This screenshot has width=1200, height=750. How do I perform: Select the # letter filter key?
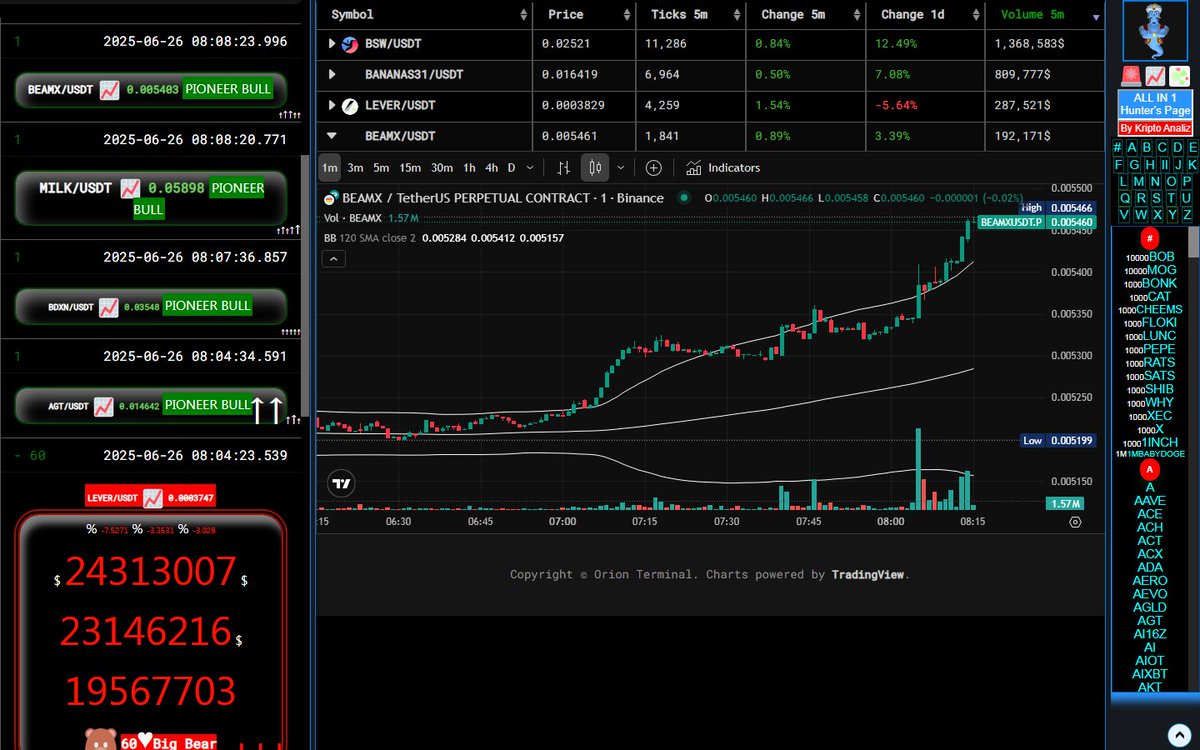[x=1118, y=148]
